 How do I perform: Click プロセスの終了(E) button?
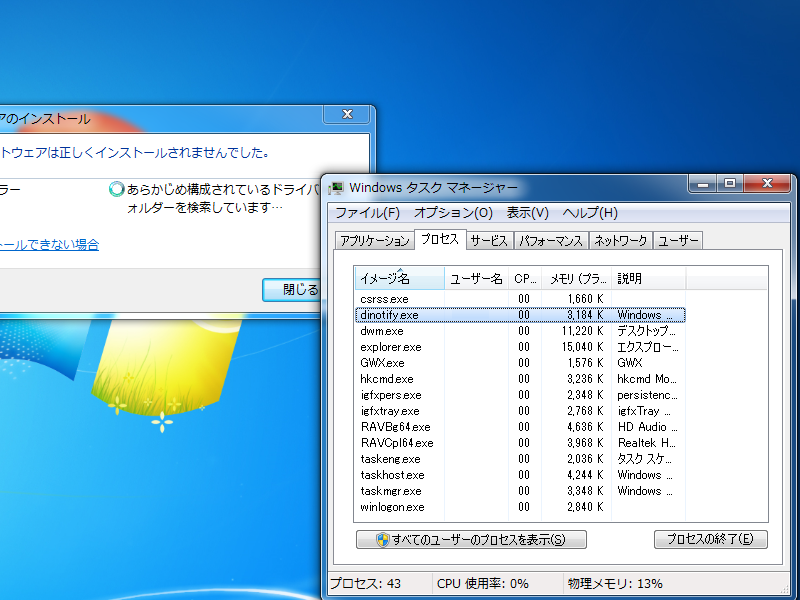pos(710,539)
